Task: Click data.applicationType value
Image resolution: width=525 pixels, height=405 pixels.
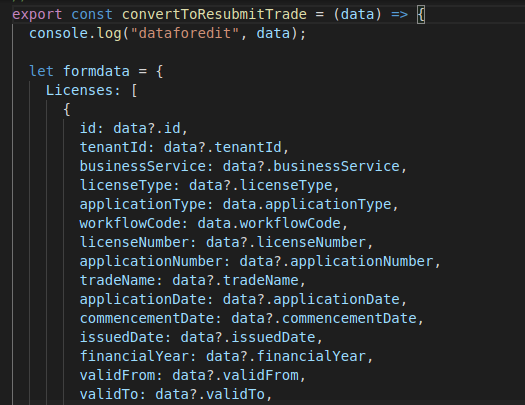Action: point(307,204)
